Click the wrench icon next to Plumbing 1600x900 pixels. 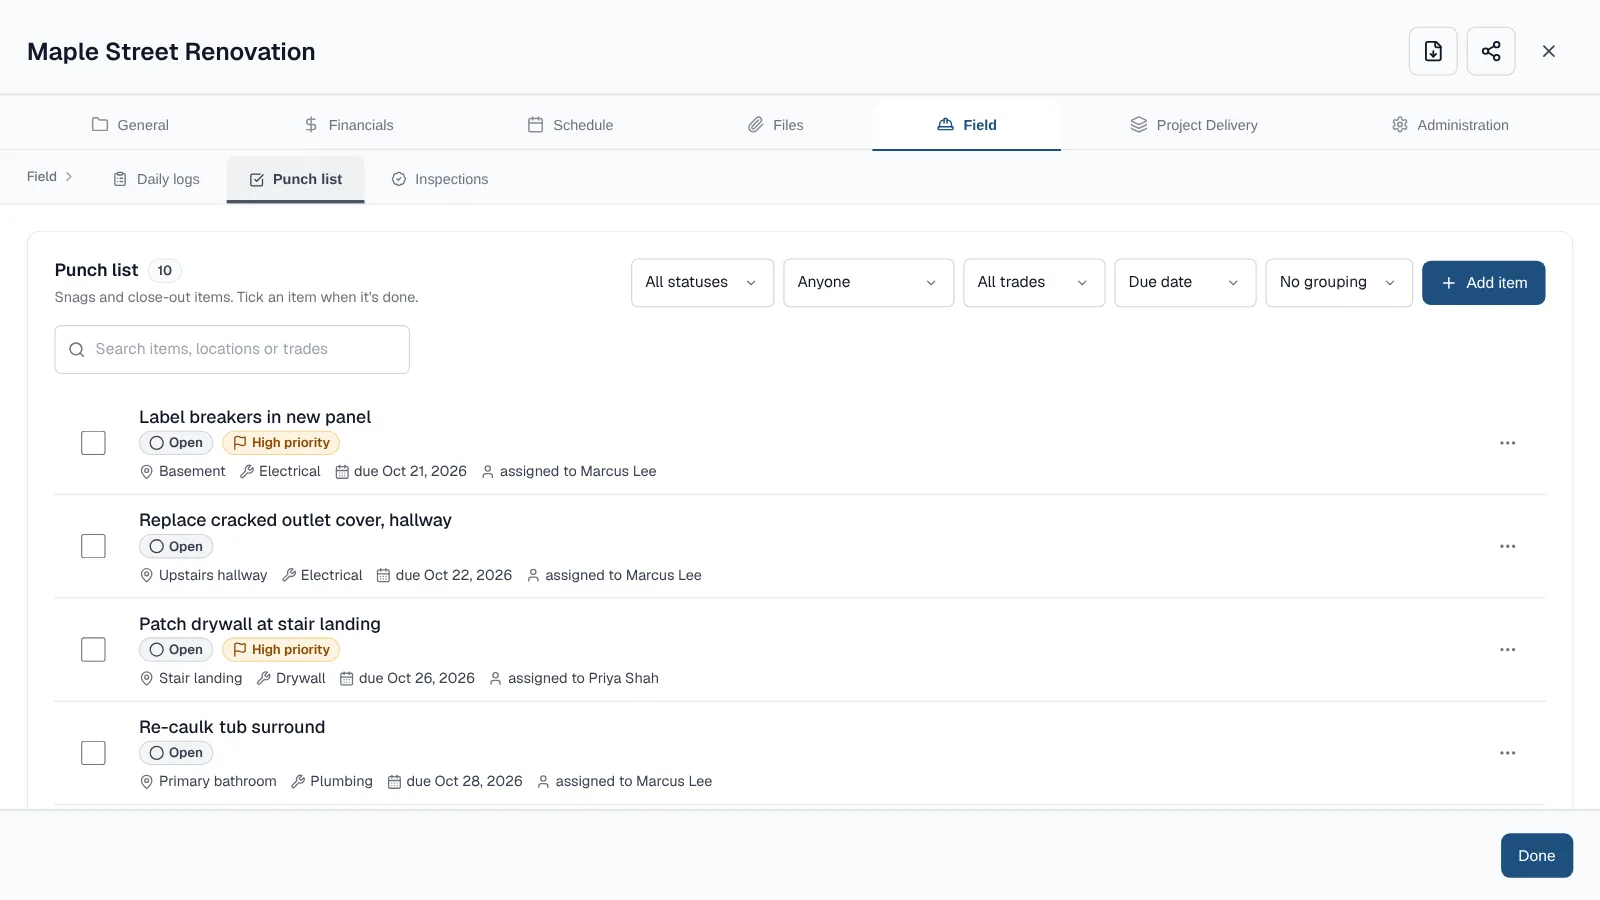coord(298,782)
